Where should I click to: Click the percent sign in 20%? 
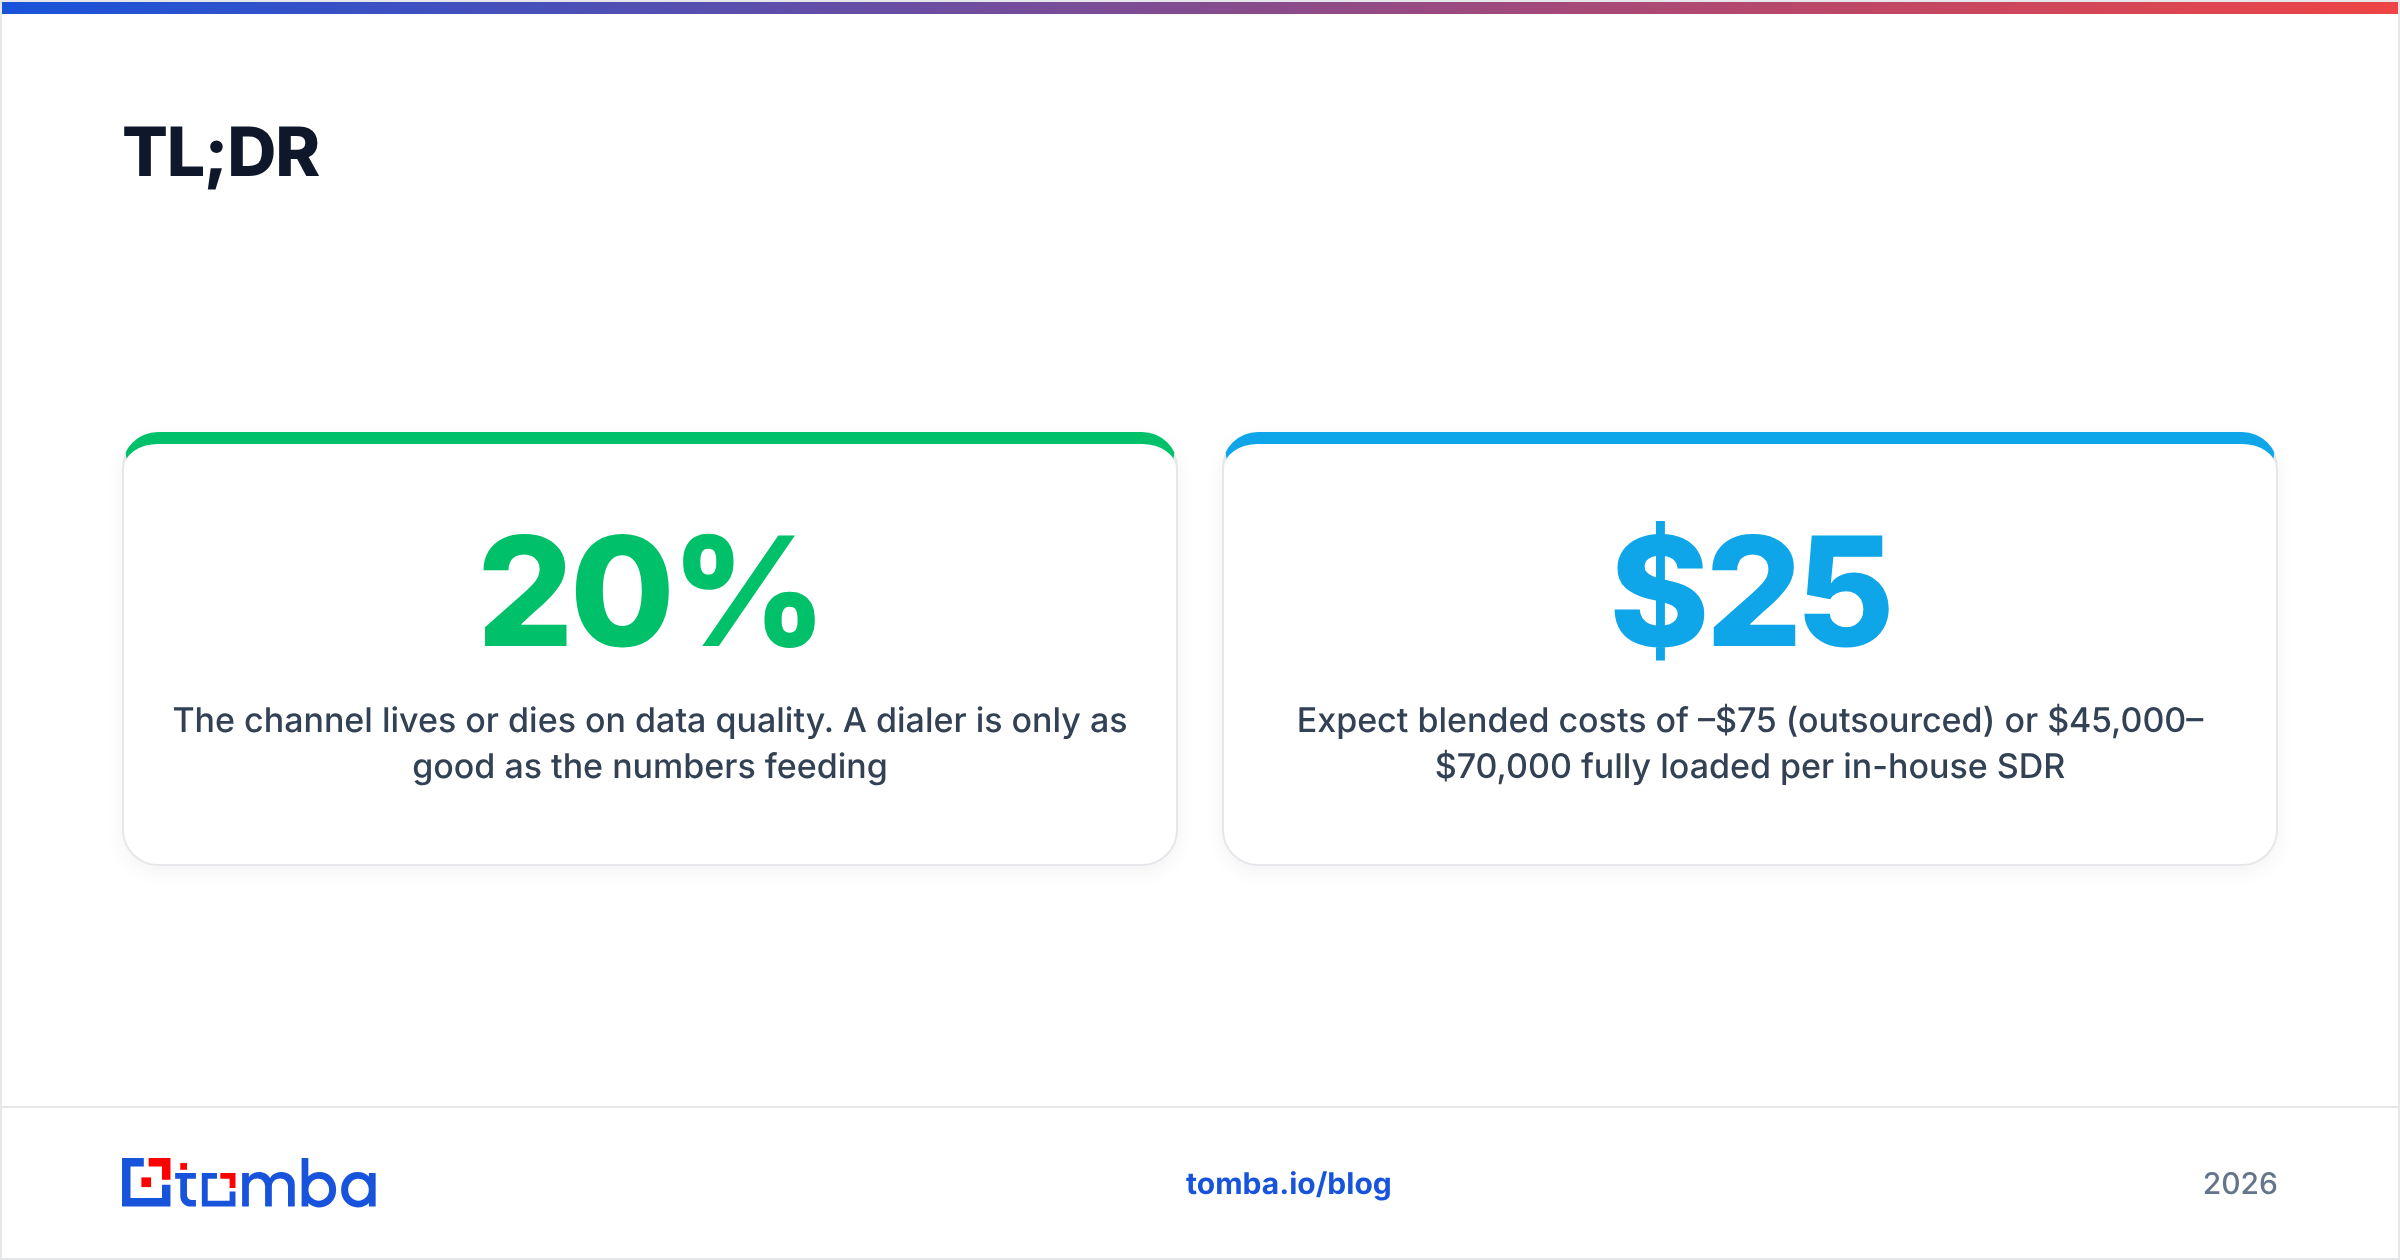[x=750, y=591]
